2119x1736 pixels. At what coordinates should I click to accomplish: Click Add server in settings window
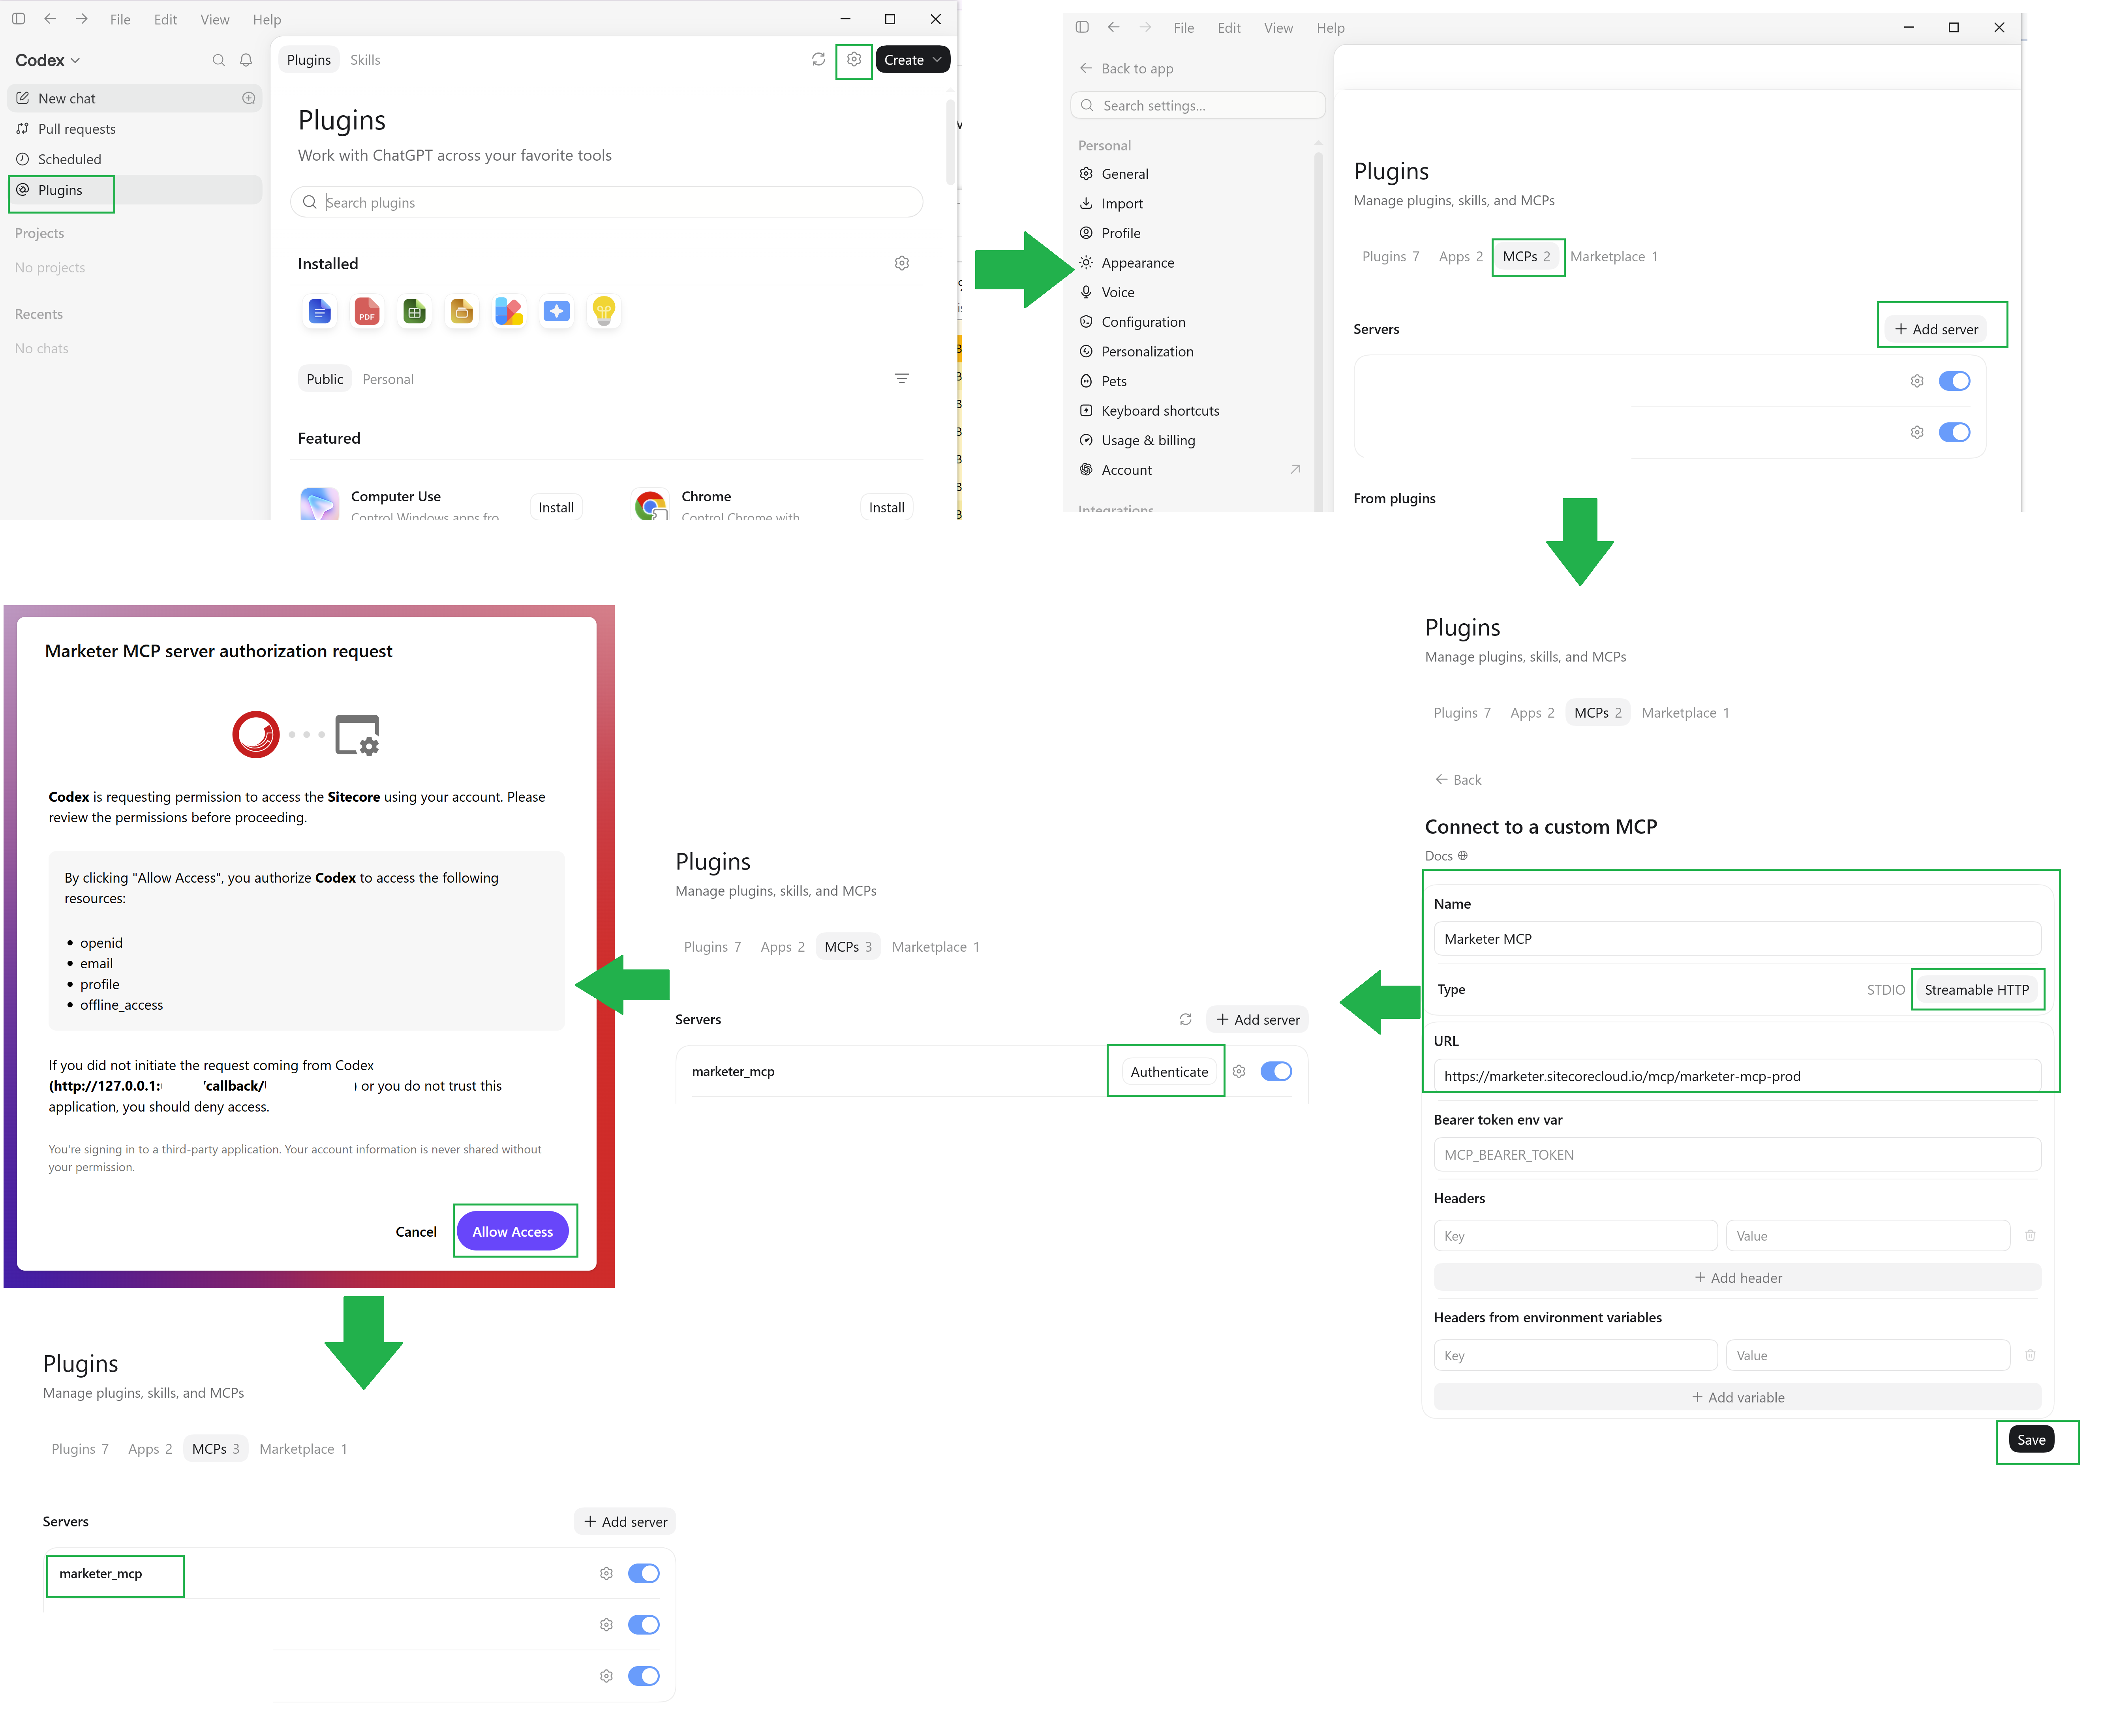click(x=1936, y=329)
